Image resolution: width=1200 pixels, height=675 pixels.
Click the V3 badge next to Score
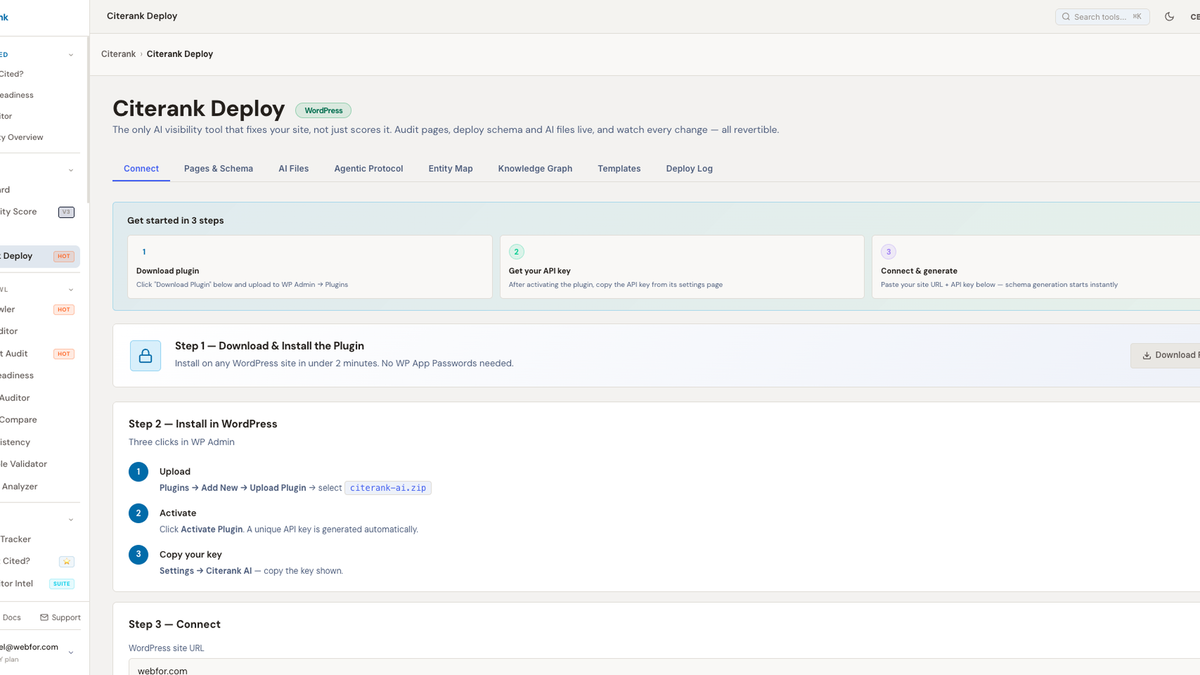tap(66, 212)
